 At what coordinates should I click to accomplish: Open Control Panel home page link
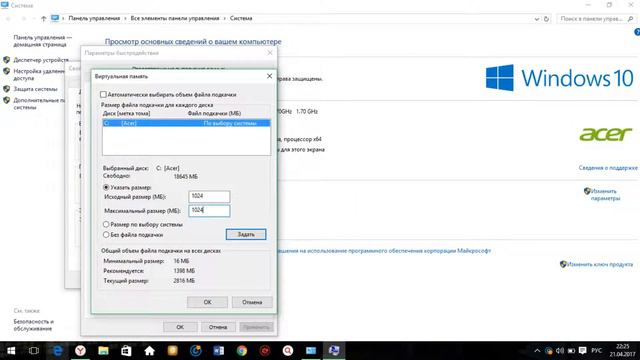pyautogui.click(x=42, y=41)
